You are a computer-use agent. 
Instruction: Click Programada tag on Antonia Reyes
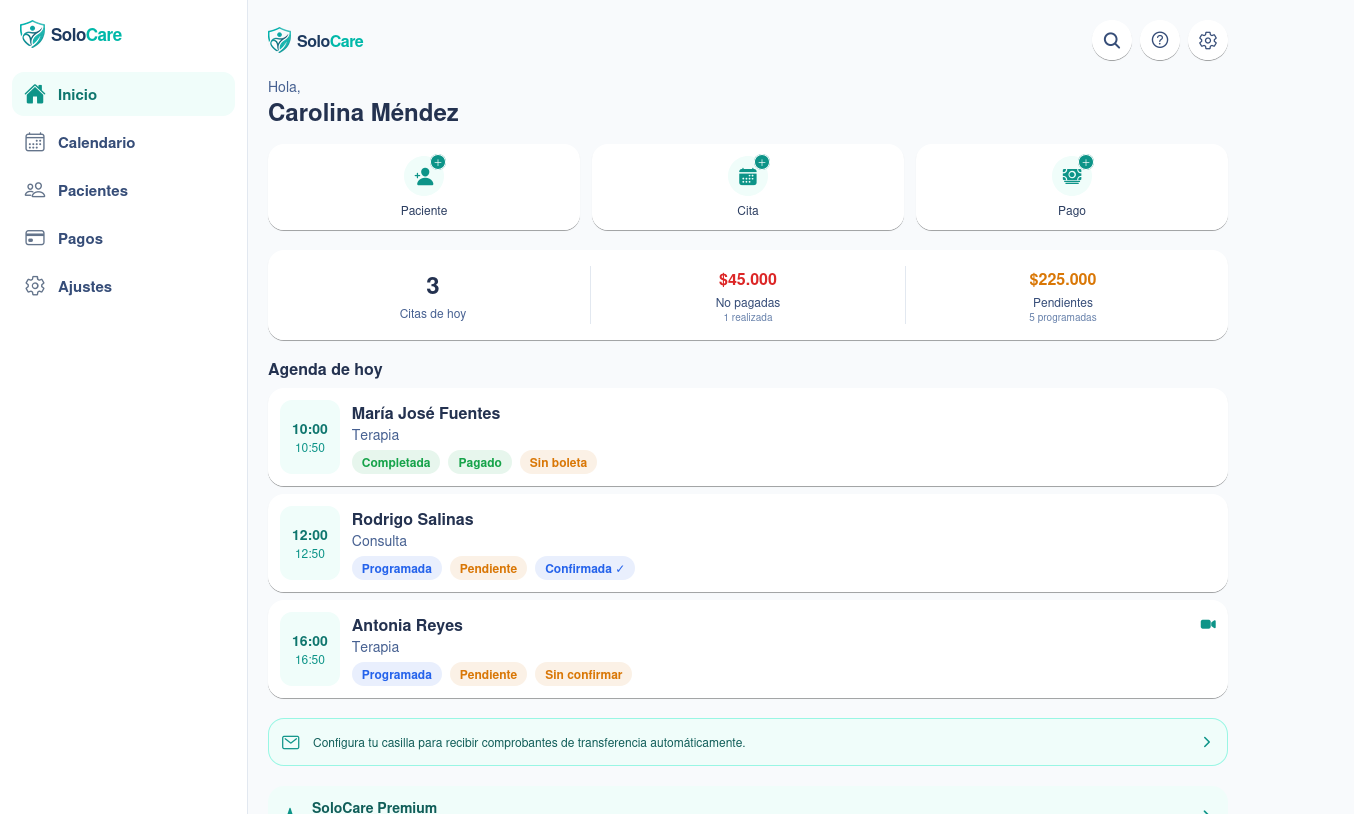pos(397,674)
